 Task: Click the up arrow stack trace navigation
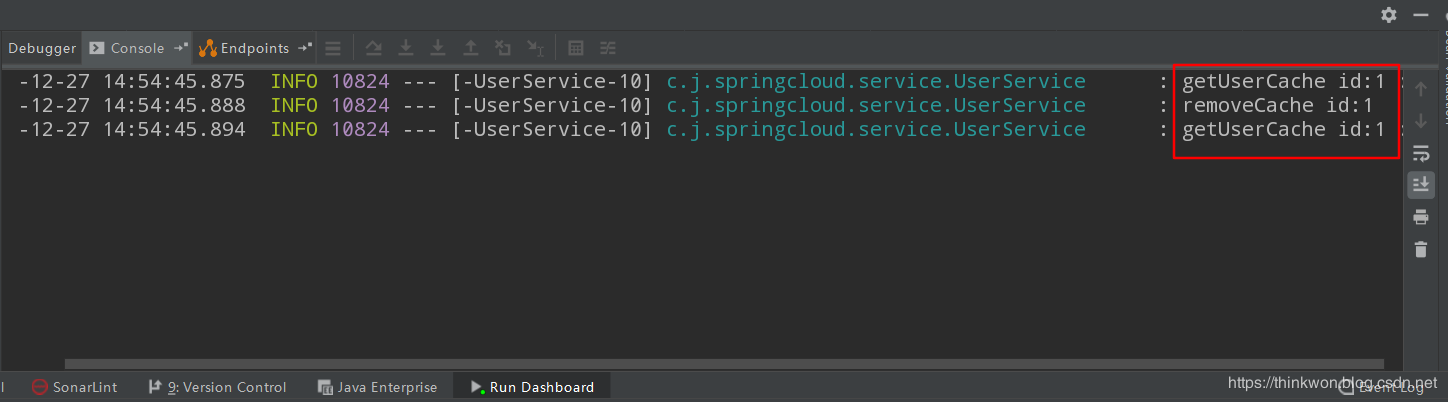click(1420, 89)
